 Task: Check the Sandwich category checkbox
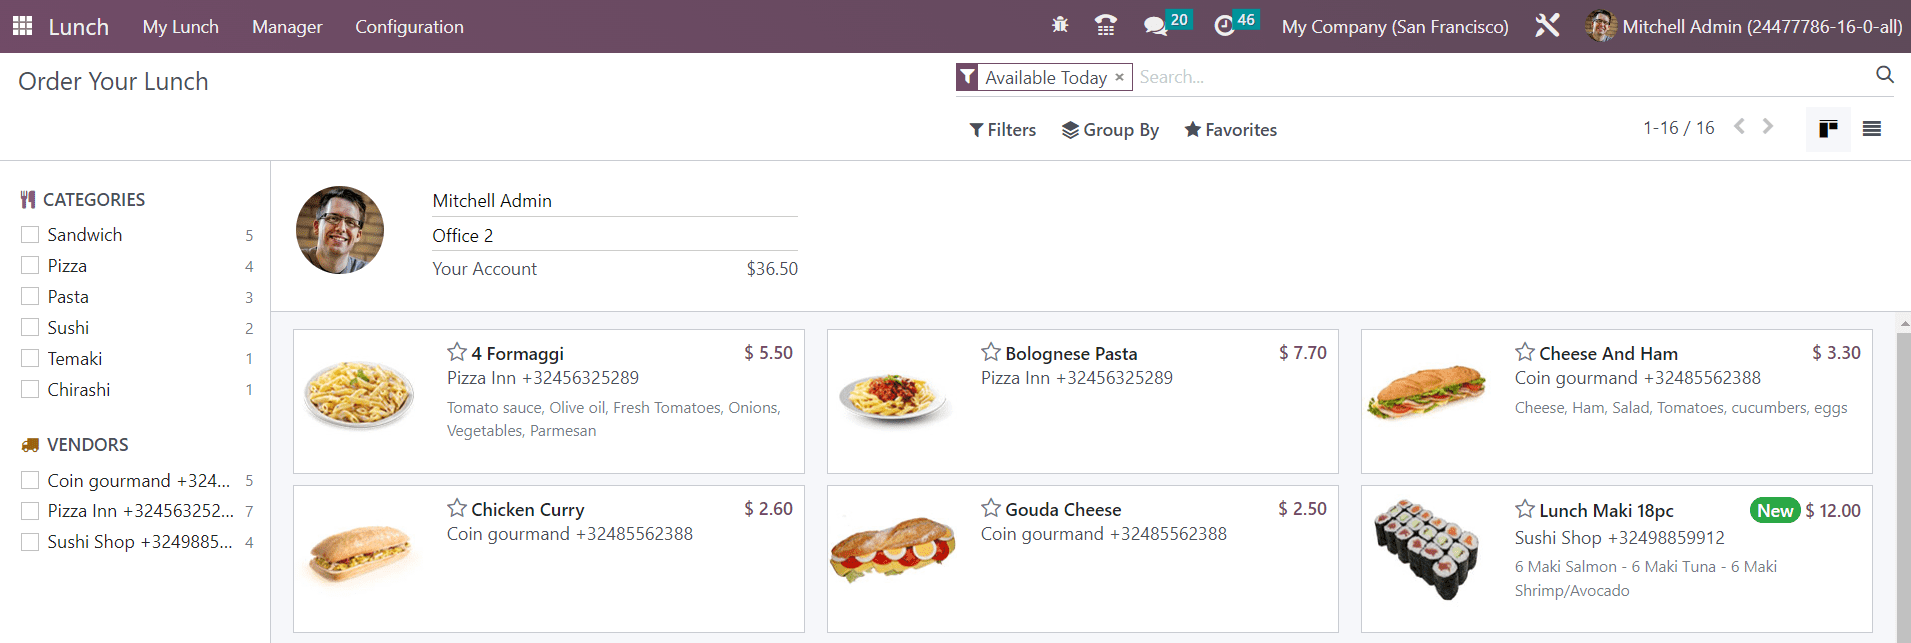click(30, 234)
